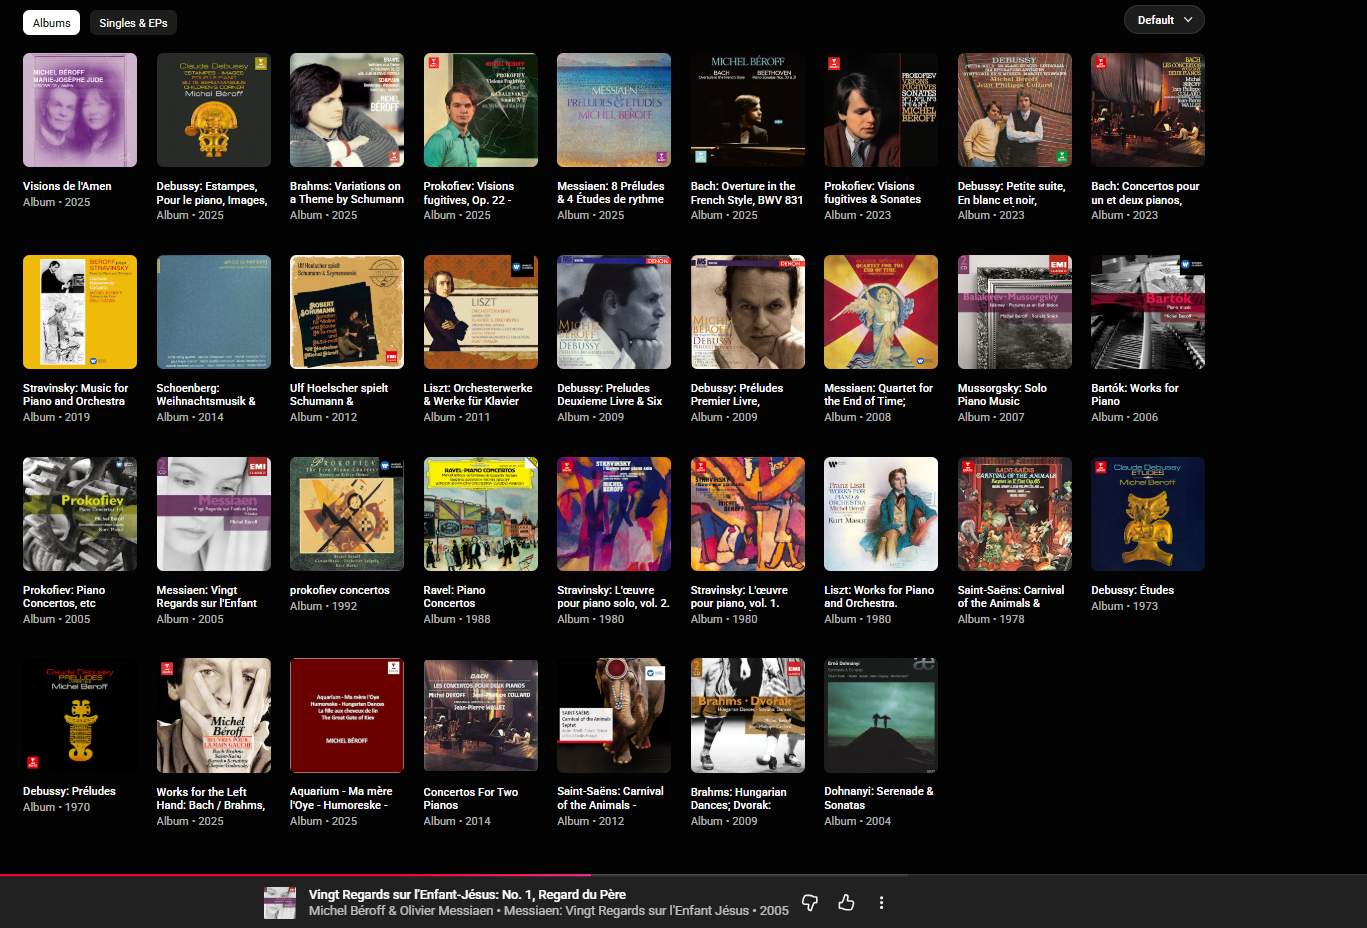Click the 'Album • 2019' subtitle text

[x=56, y=417]
